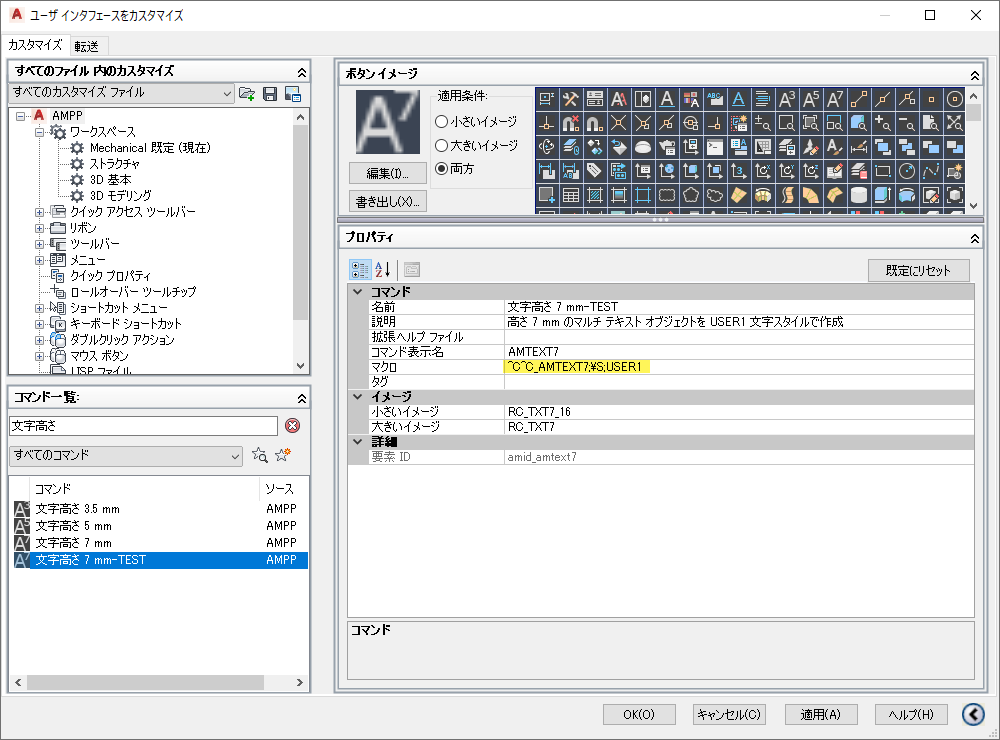Collapse the コマンド一覧 panel
This screenshot has height=740, width=1000.
[302, 399]
